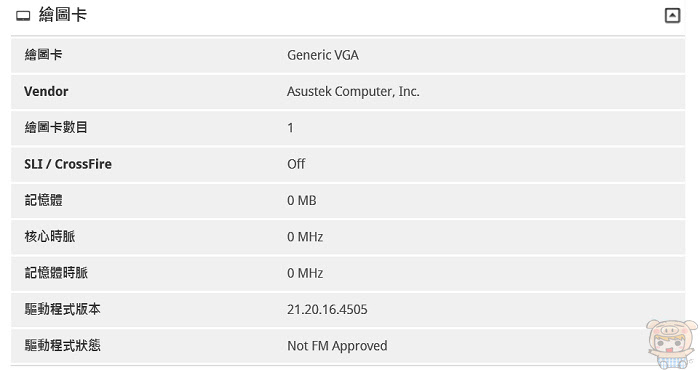Collapse the 繪圖卡 section with the top-right arrow
Image resolution: width=700 pixels, height=370 pixels.
672,16
